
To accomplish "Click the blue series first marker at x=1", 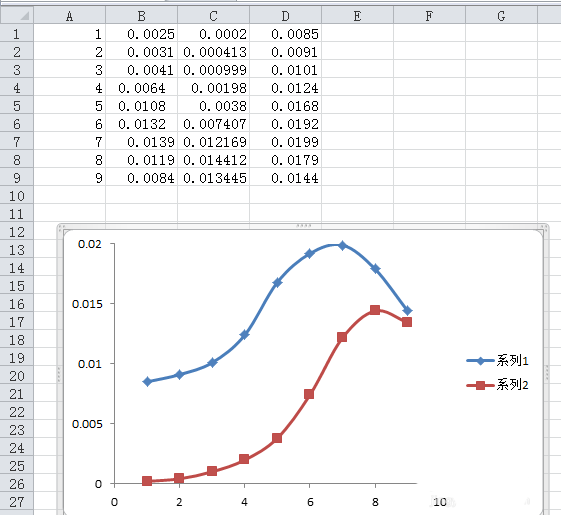I will (147, 381).
